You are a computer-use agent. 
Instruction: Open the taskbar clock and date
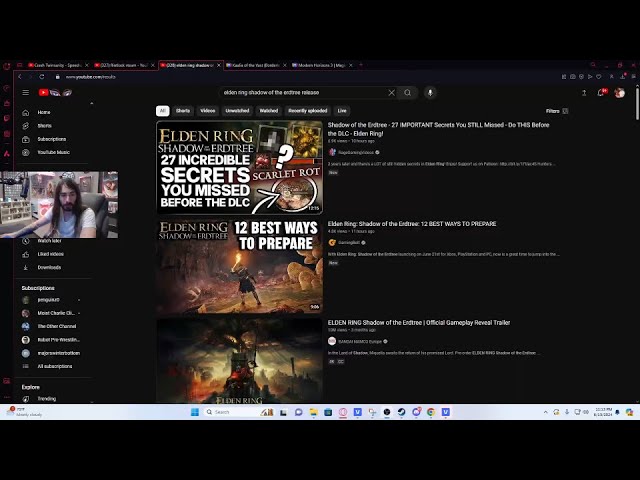pos(603,412)
